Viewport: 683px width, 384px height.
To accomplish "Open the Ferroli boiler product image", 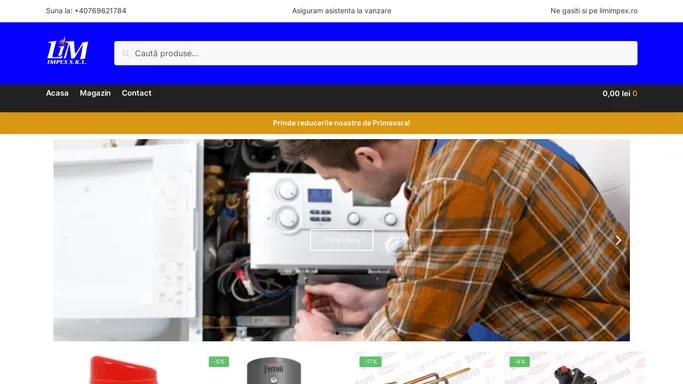I will pos(274,371).
